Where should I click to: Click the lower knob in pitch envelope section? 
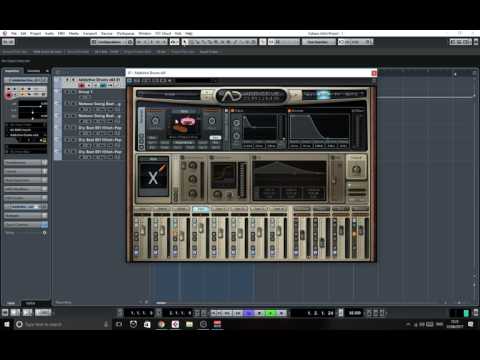click(236, 136)
